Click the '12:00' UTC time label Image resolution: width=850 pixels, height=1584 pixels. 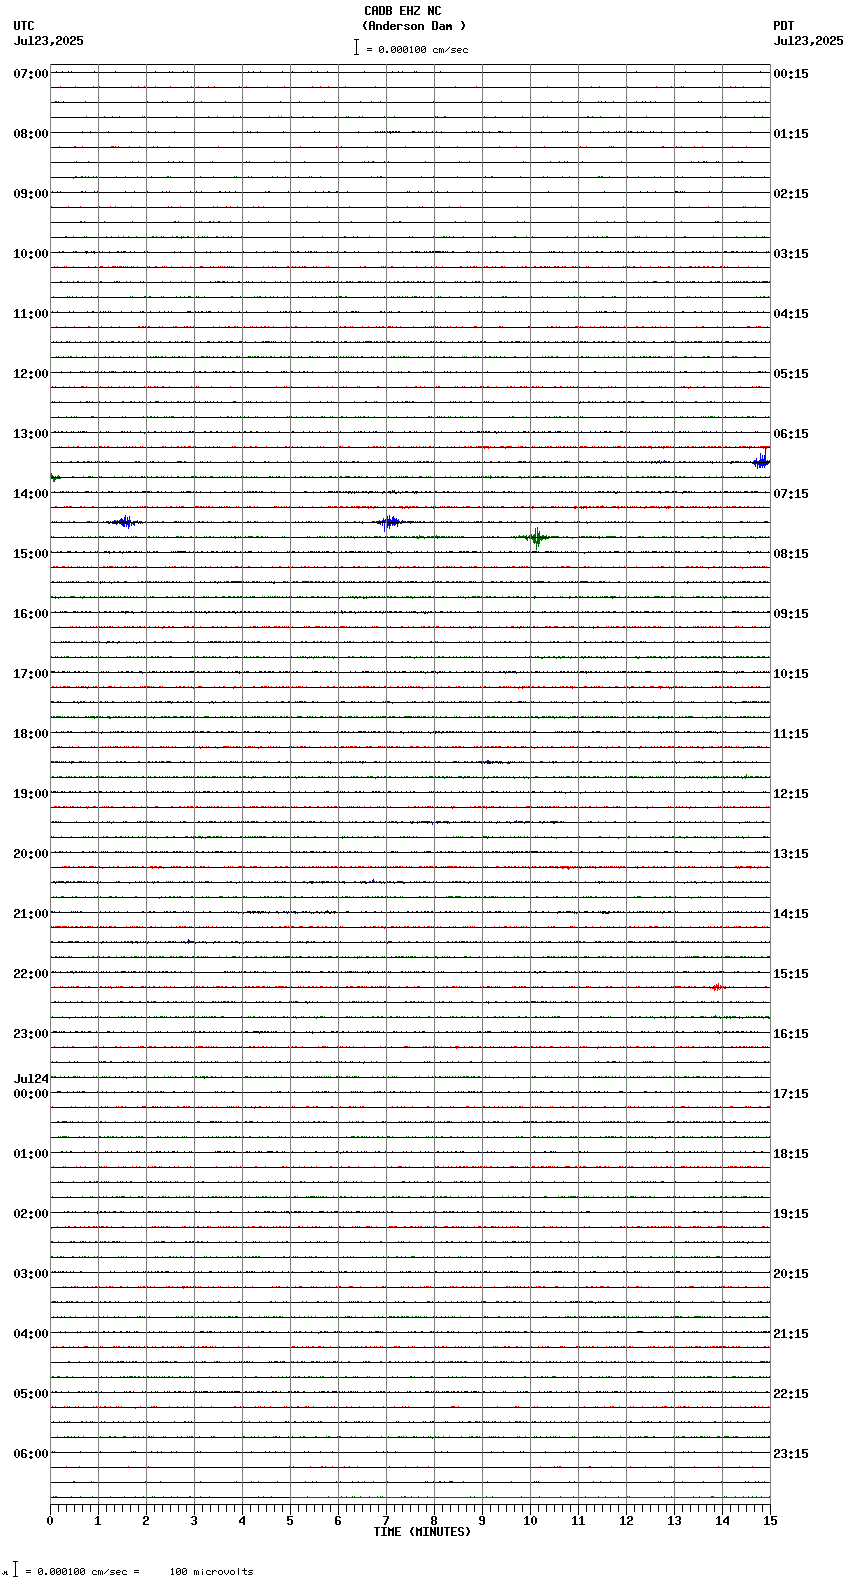pos(31,374)
